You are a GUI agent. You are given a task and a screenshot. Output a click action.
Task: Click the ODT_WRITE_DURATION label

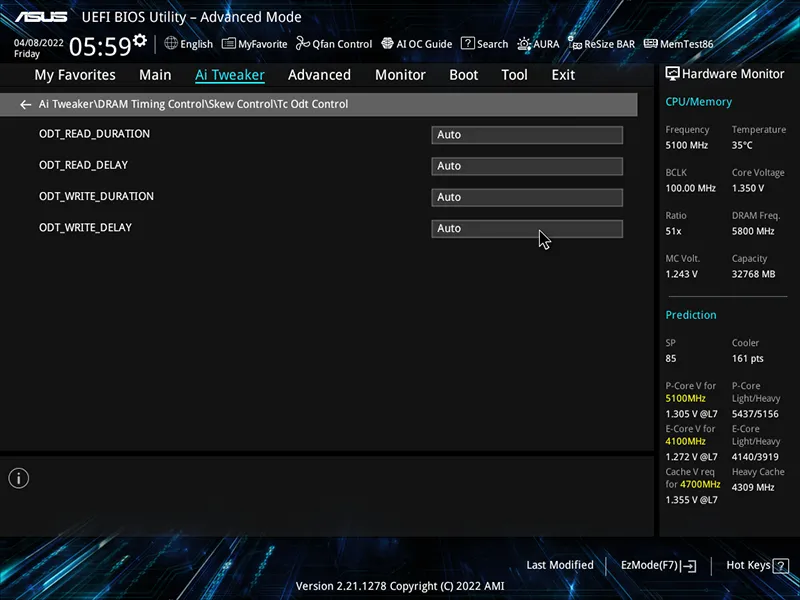(x=96, y=196)
